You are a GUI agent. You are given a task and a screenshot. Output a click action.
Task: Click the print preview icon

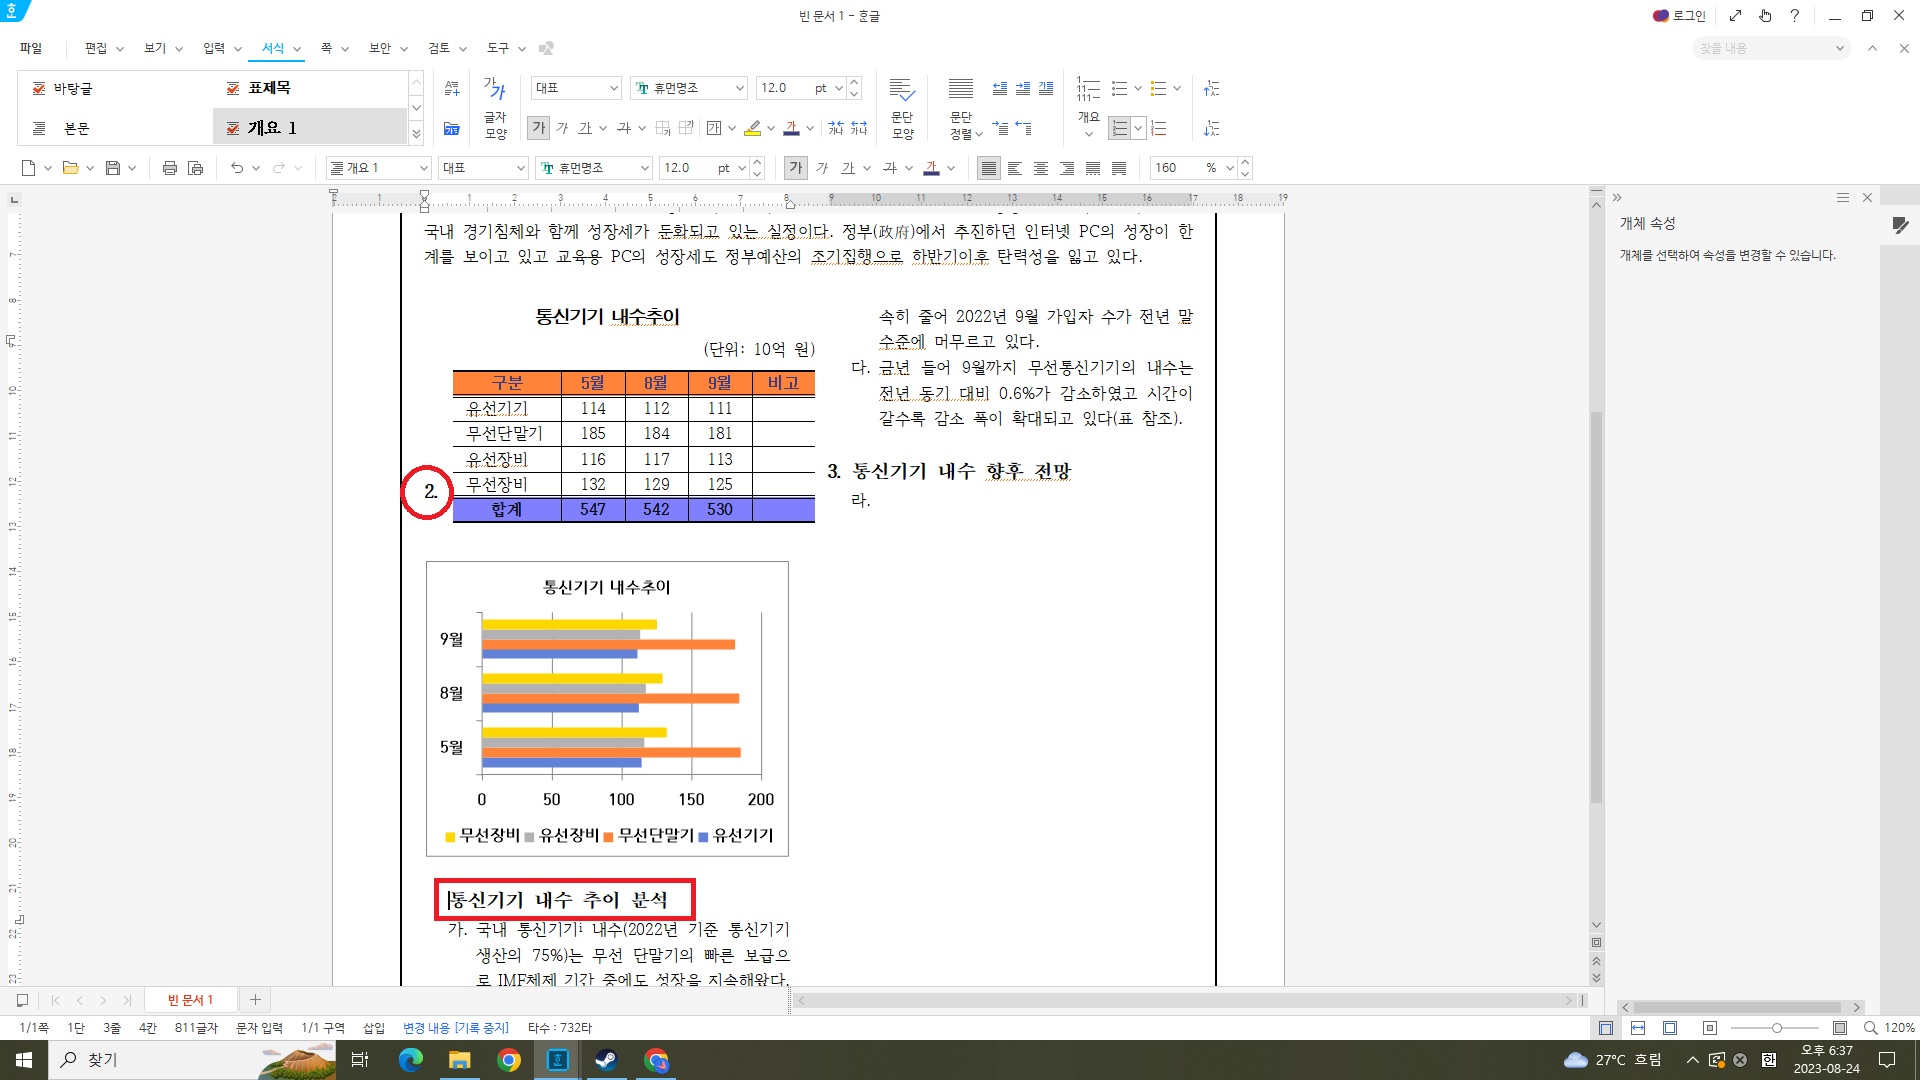click(x=196, y=168)
